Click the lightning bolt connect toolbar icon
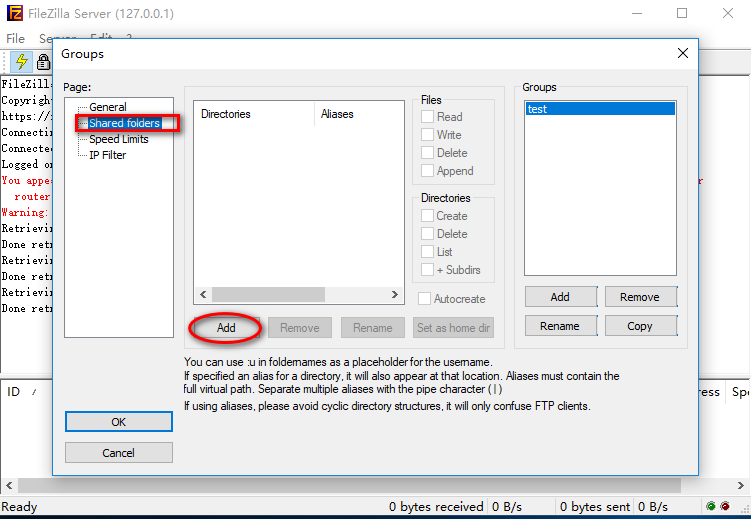The height and width of the screenshot is (519, 751). coord(21,61)
